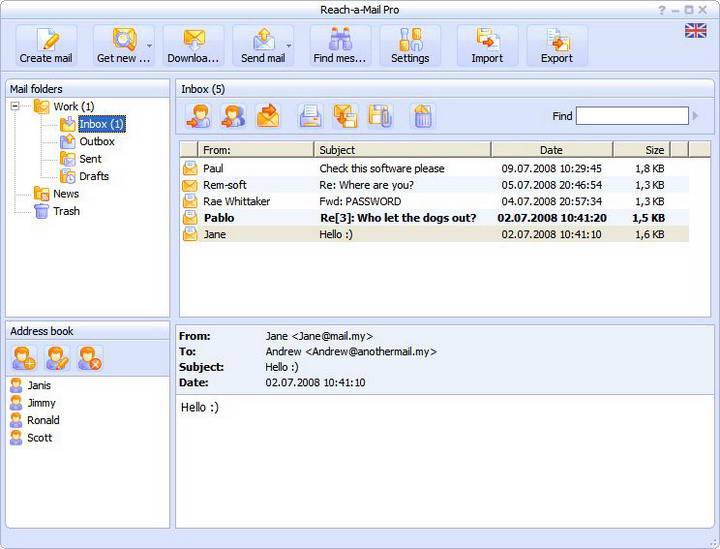
Task: Sort messages by the Size column header
Action: click(642, 150)
